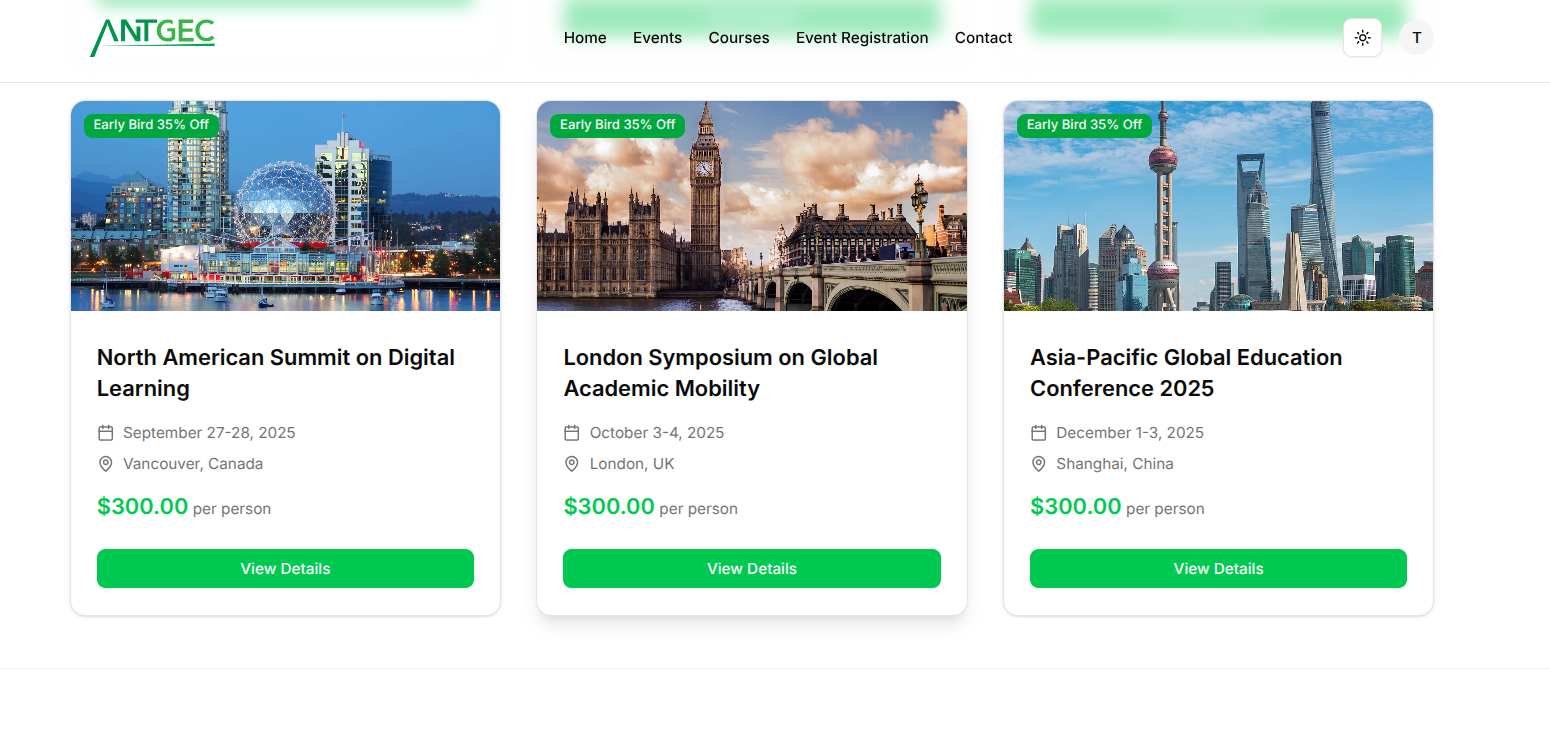Select Courses in the navigation bar
The height and width of the screenshot is (733, 1550).
pos(738,37)
